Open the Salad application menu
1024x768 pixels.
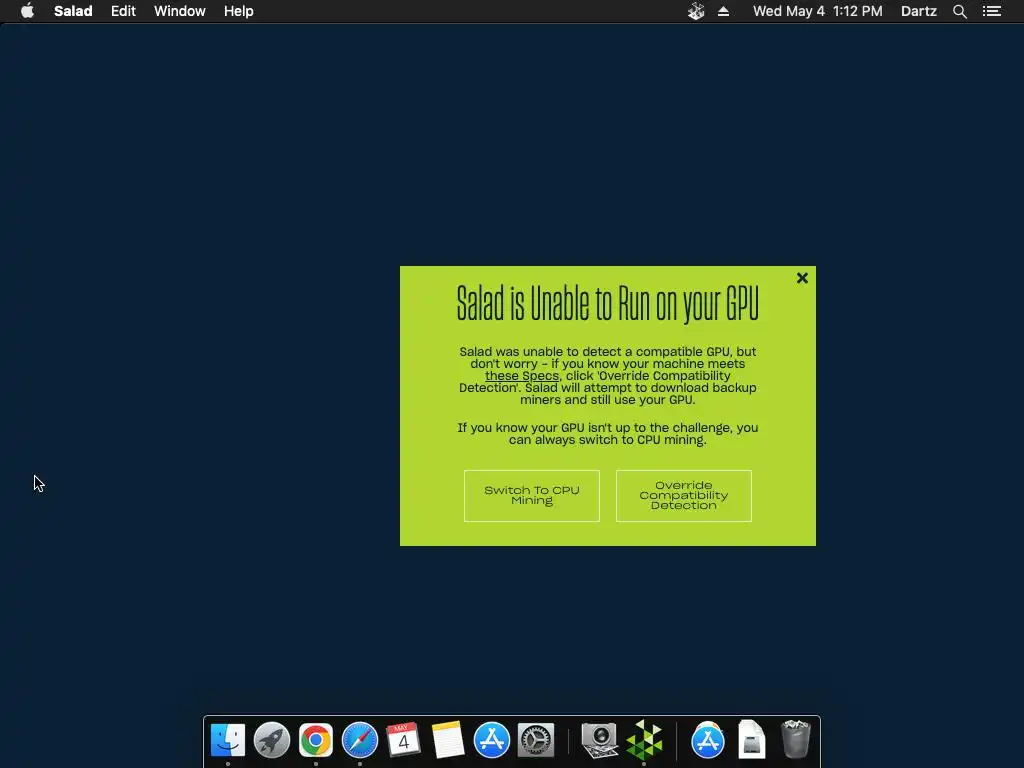tap(73, 11)
